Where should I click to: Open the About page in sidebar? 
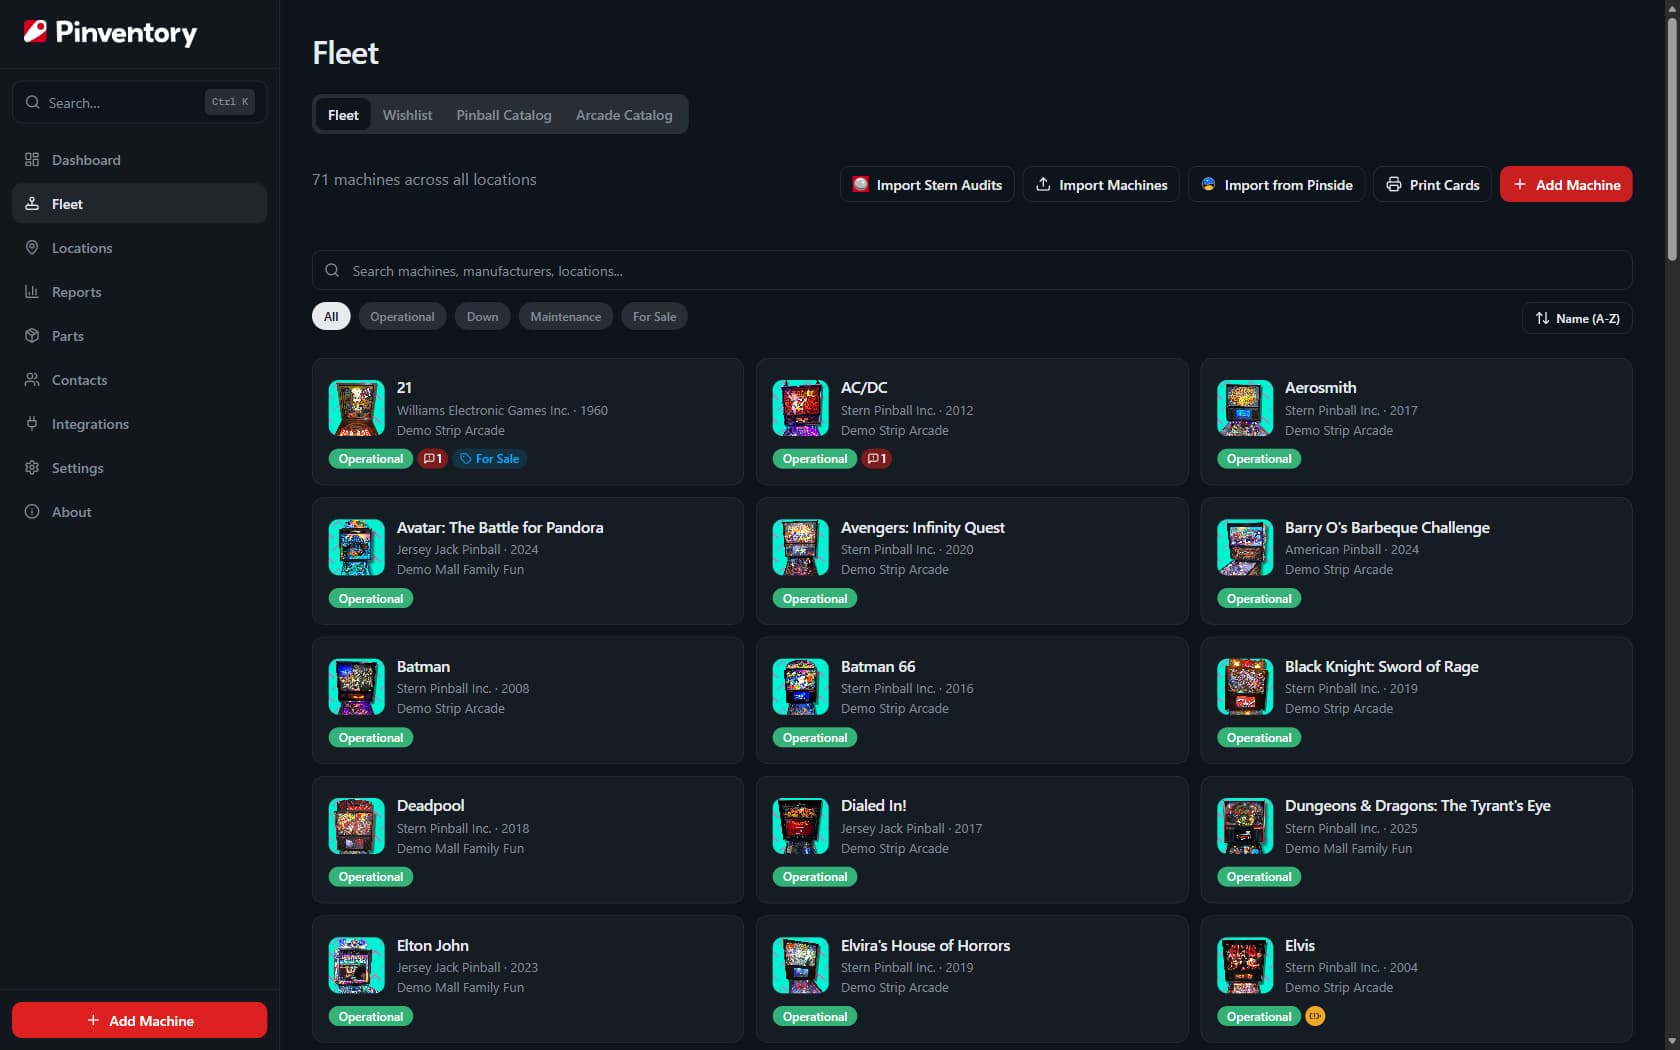tap(139, 512)
